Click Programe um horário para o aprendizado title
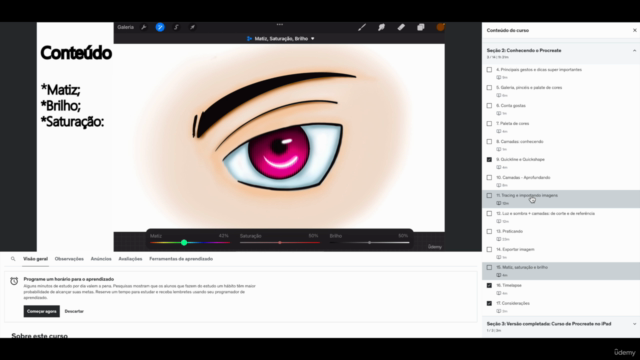Screen dimensions: 640x360 coord(69,279)
